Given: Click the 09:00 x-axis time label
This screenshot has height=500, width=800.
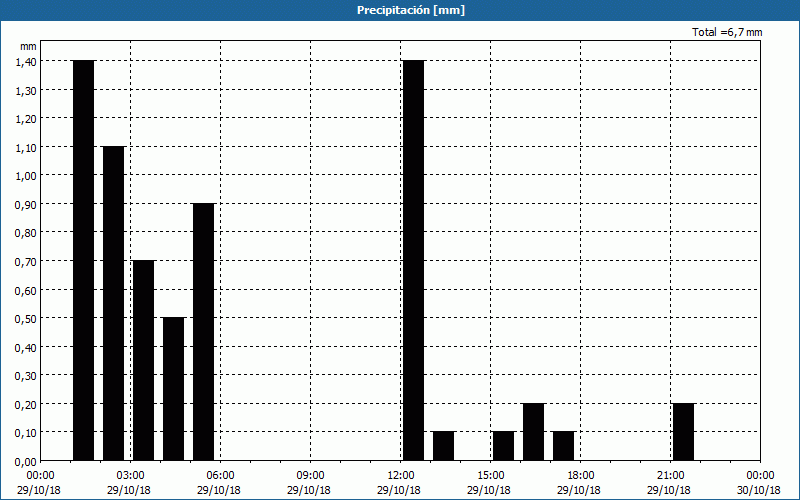Looking at the screenshot, I should 311,476.
